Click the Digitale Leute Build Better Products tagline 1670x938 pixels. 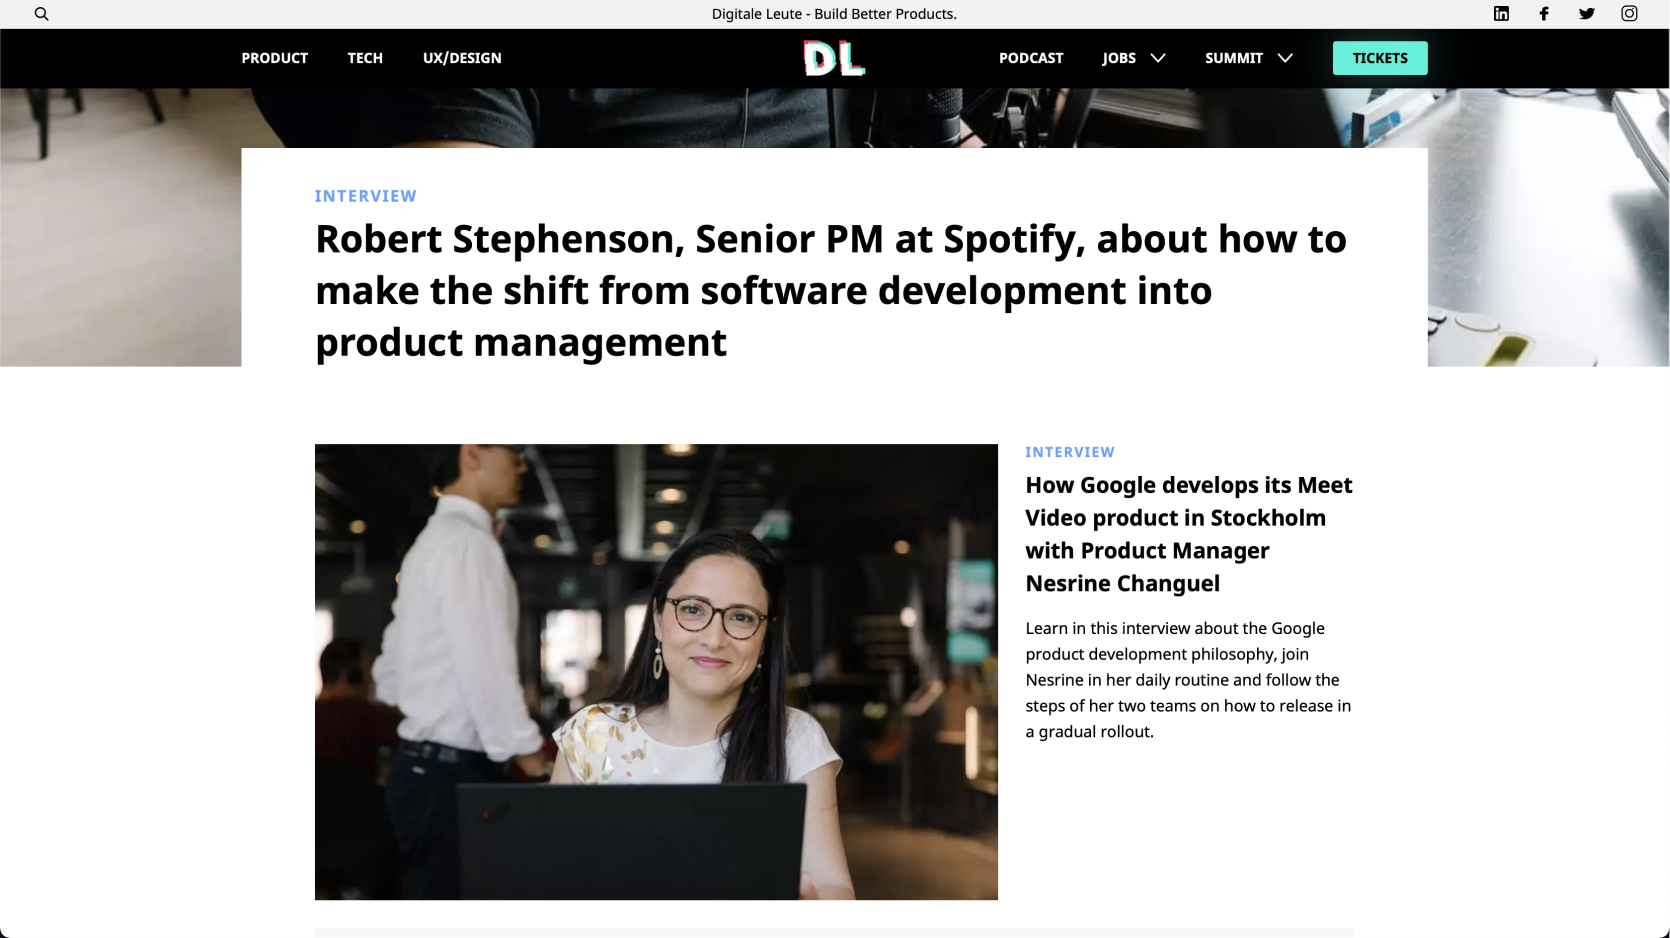tap(834, 14)
